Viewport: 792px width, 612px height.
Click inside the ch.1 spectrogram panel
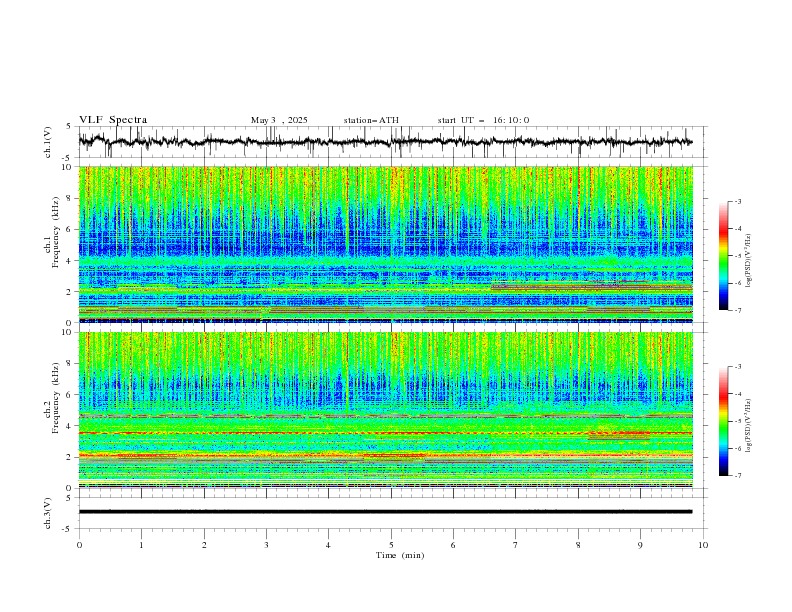coord(385,244)
